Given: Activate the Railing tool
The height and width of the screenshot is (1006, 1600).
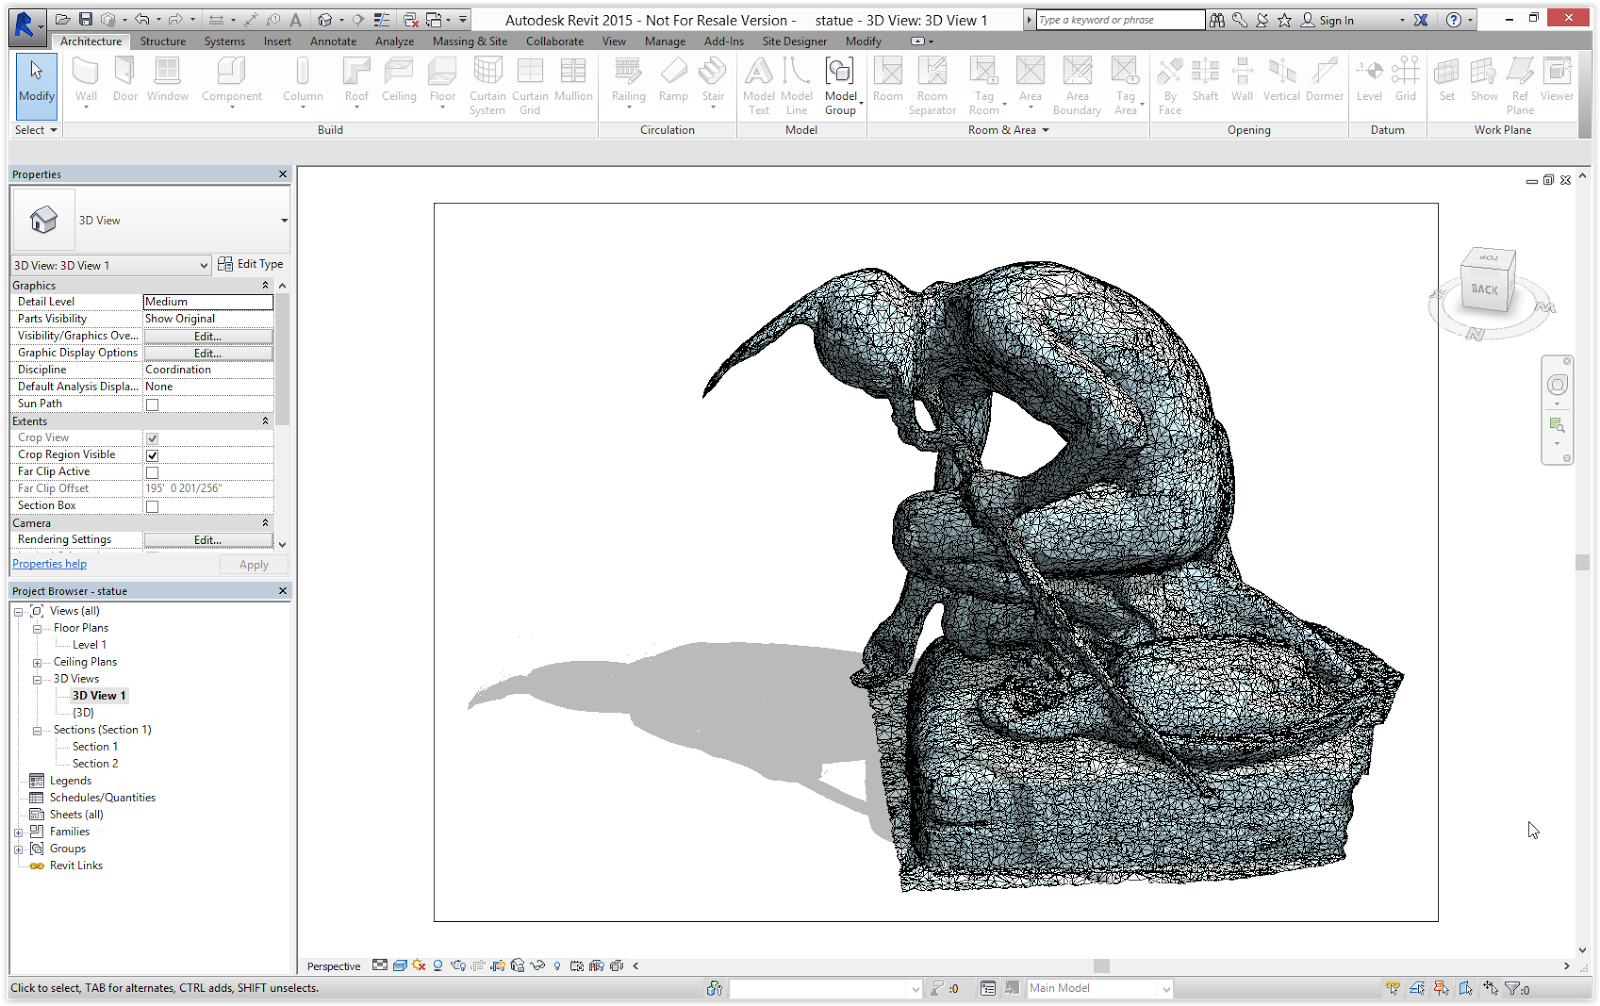Looking at the screenshot, I should click(628, 80).
